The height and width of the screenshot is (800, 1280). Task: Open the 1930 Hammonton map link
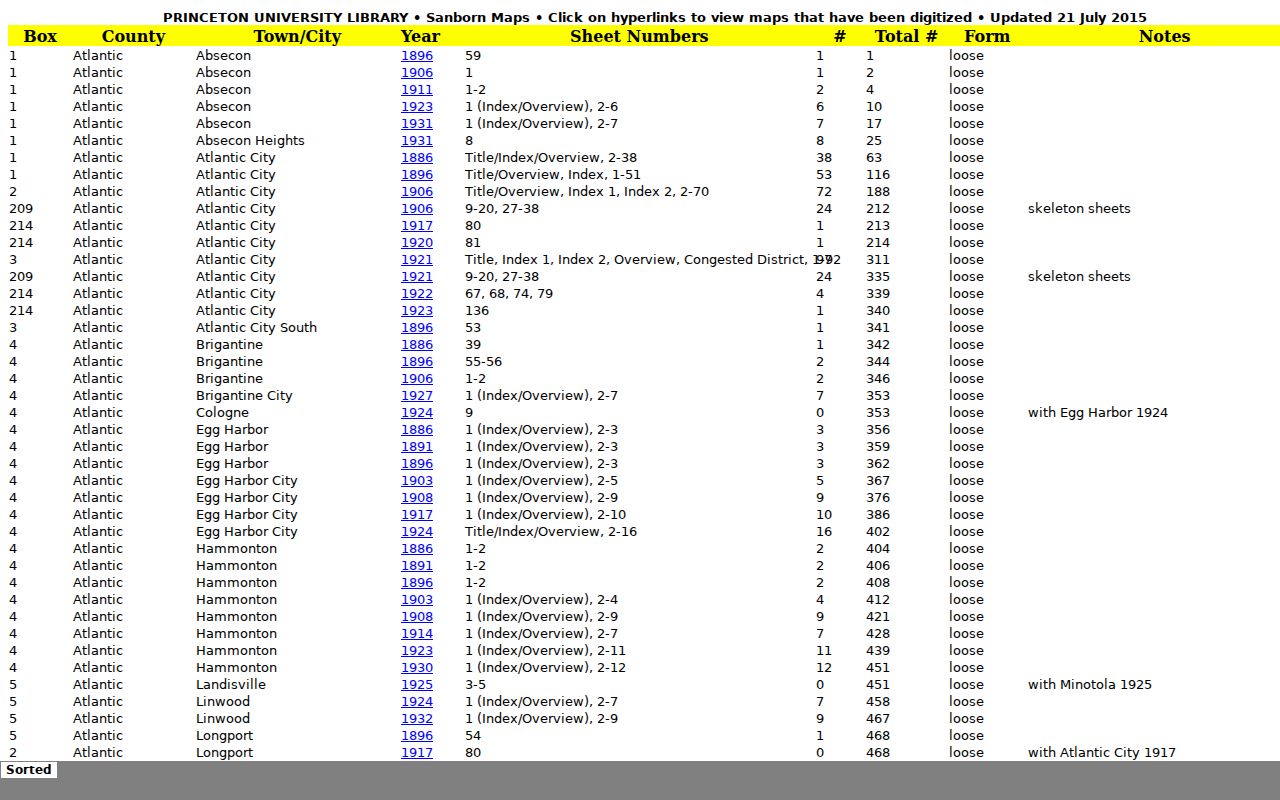pos(417,668)
